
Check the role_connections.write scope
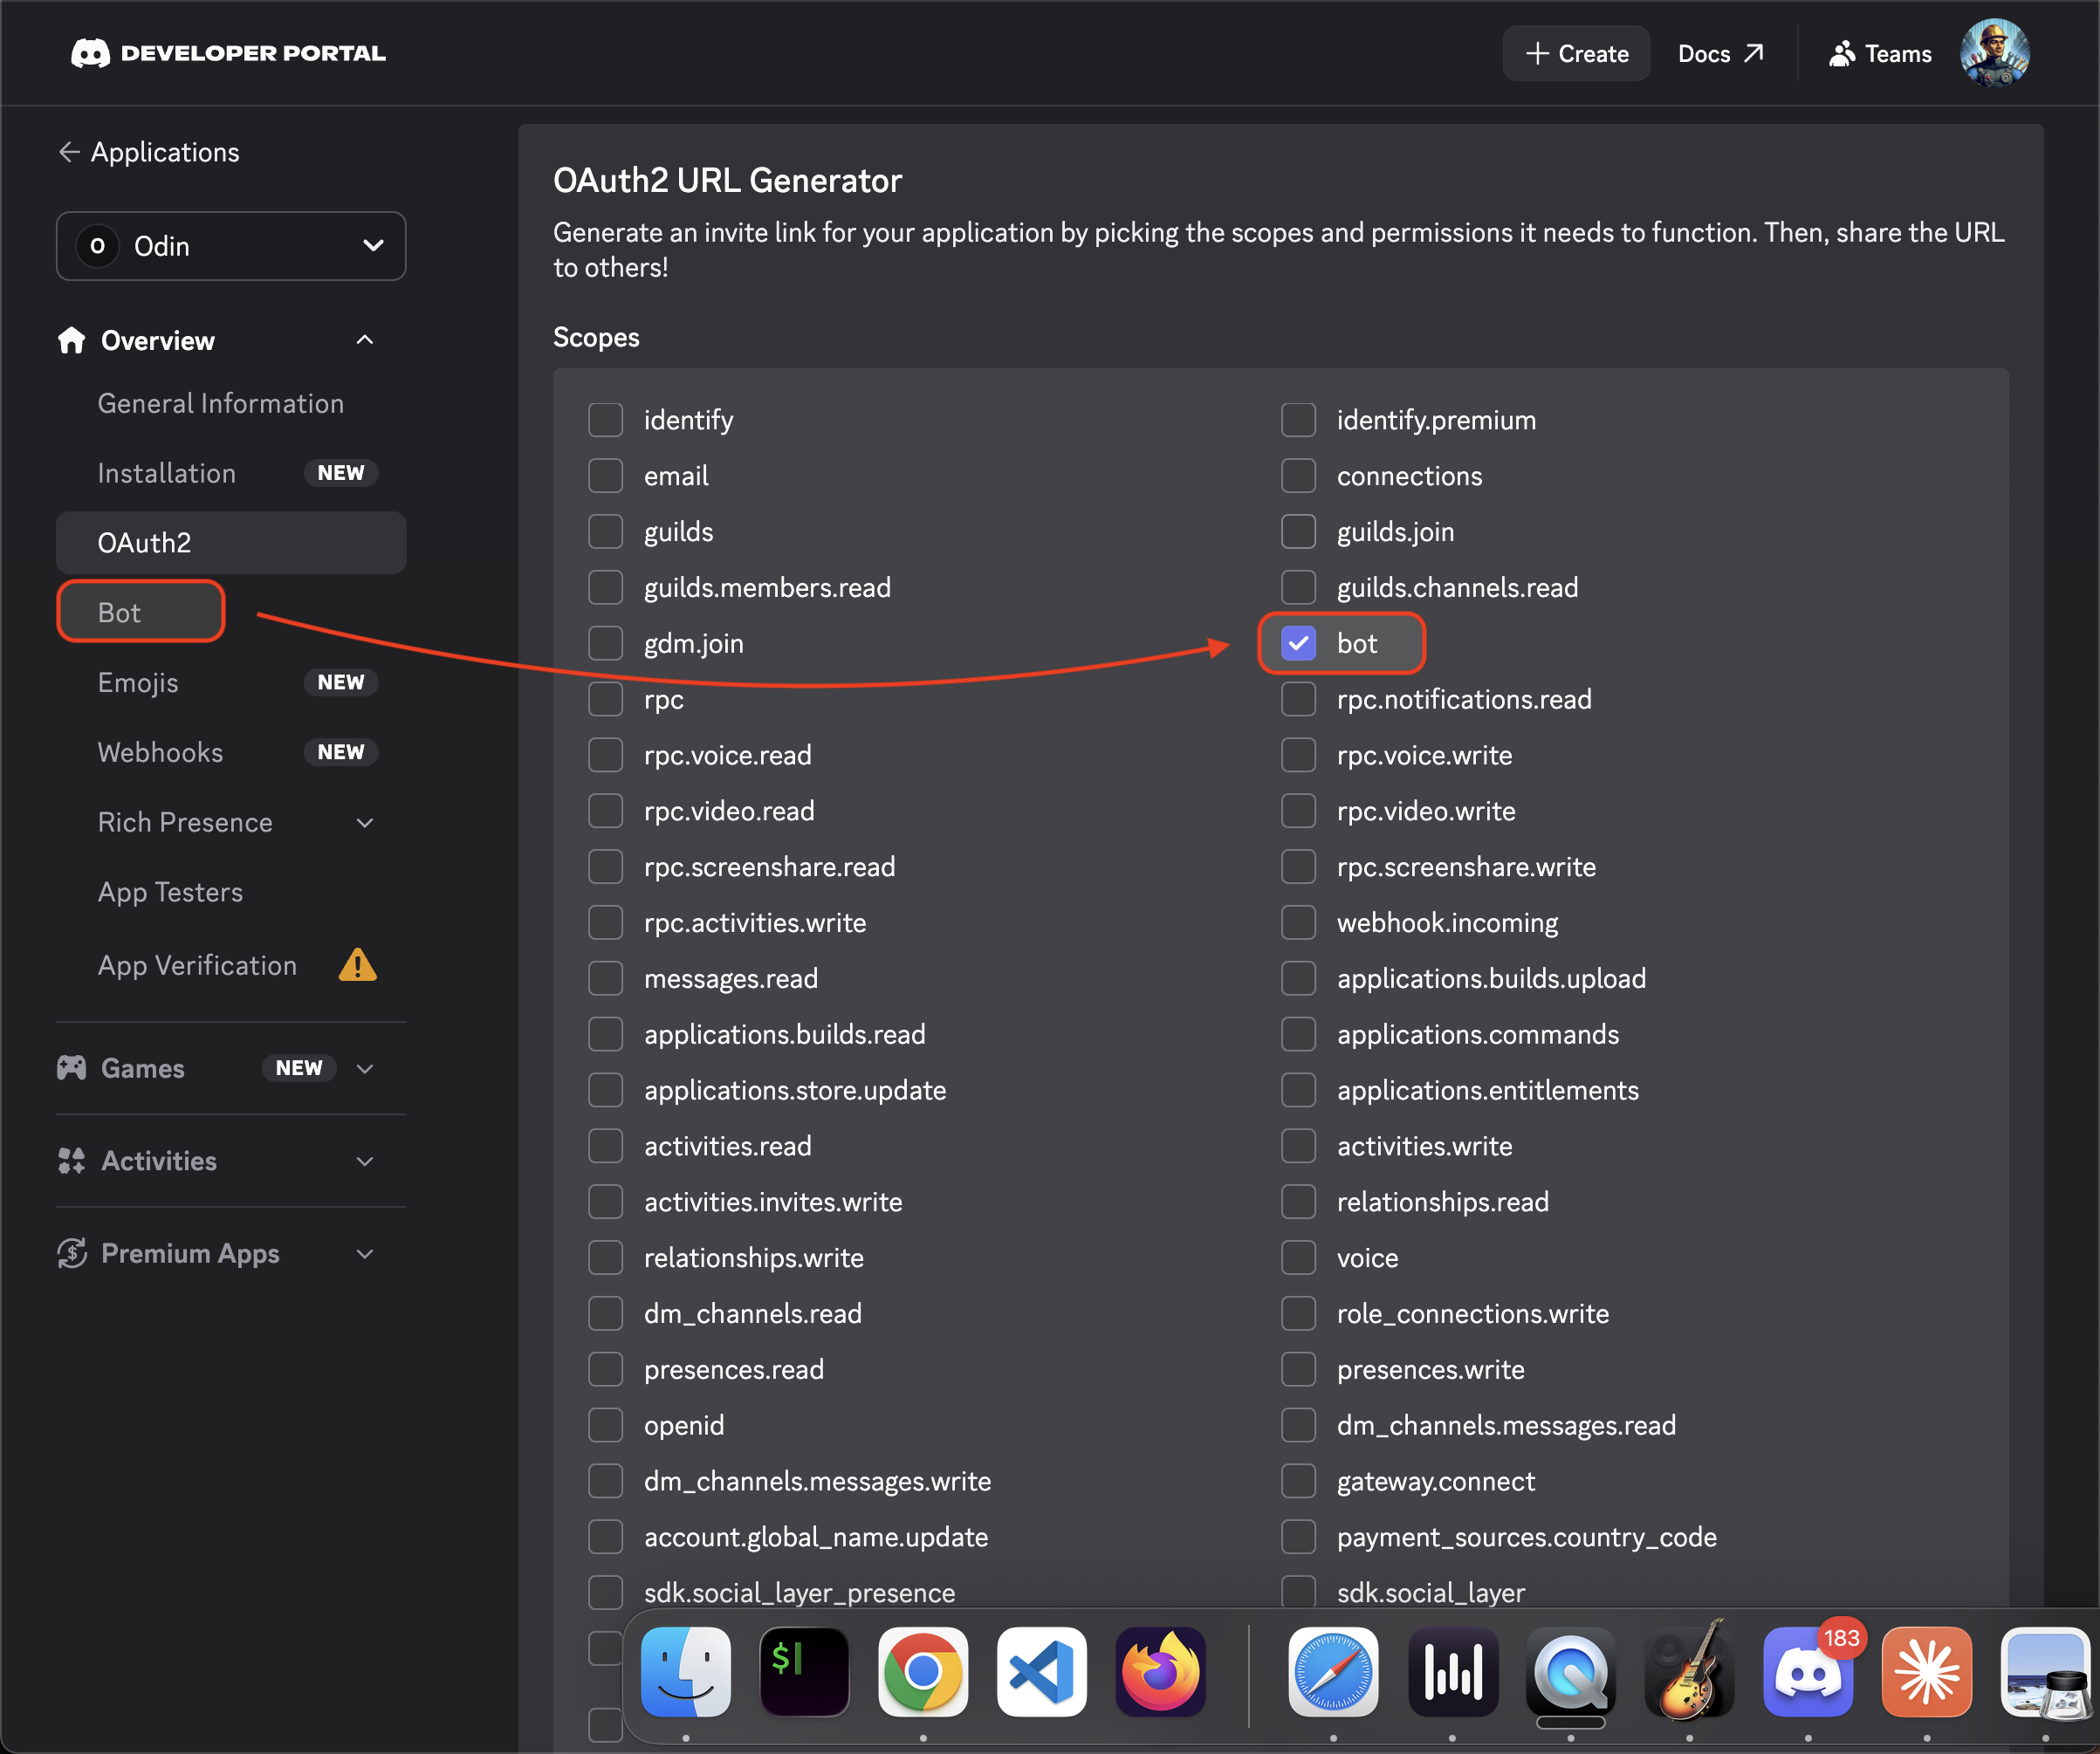1298,1313
